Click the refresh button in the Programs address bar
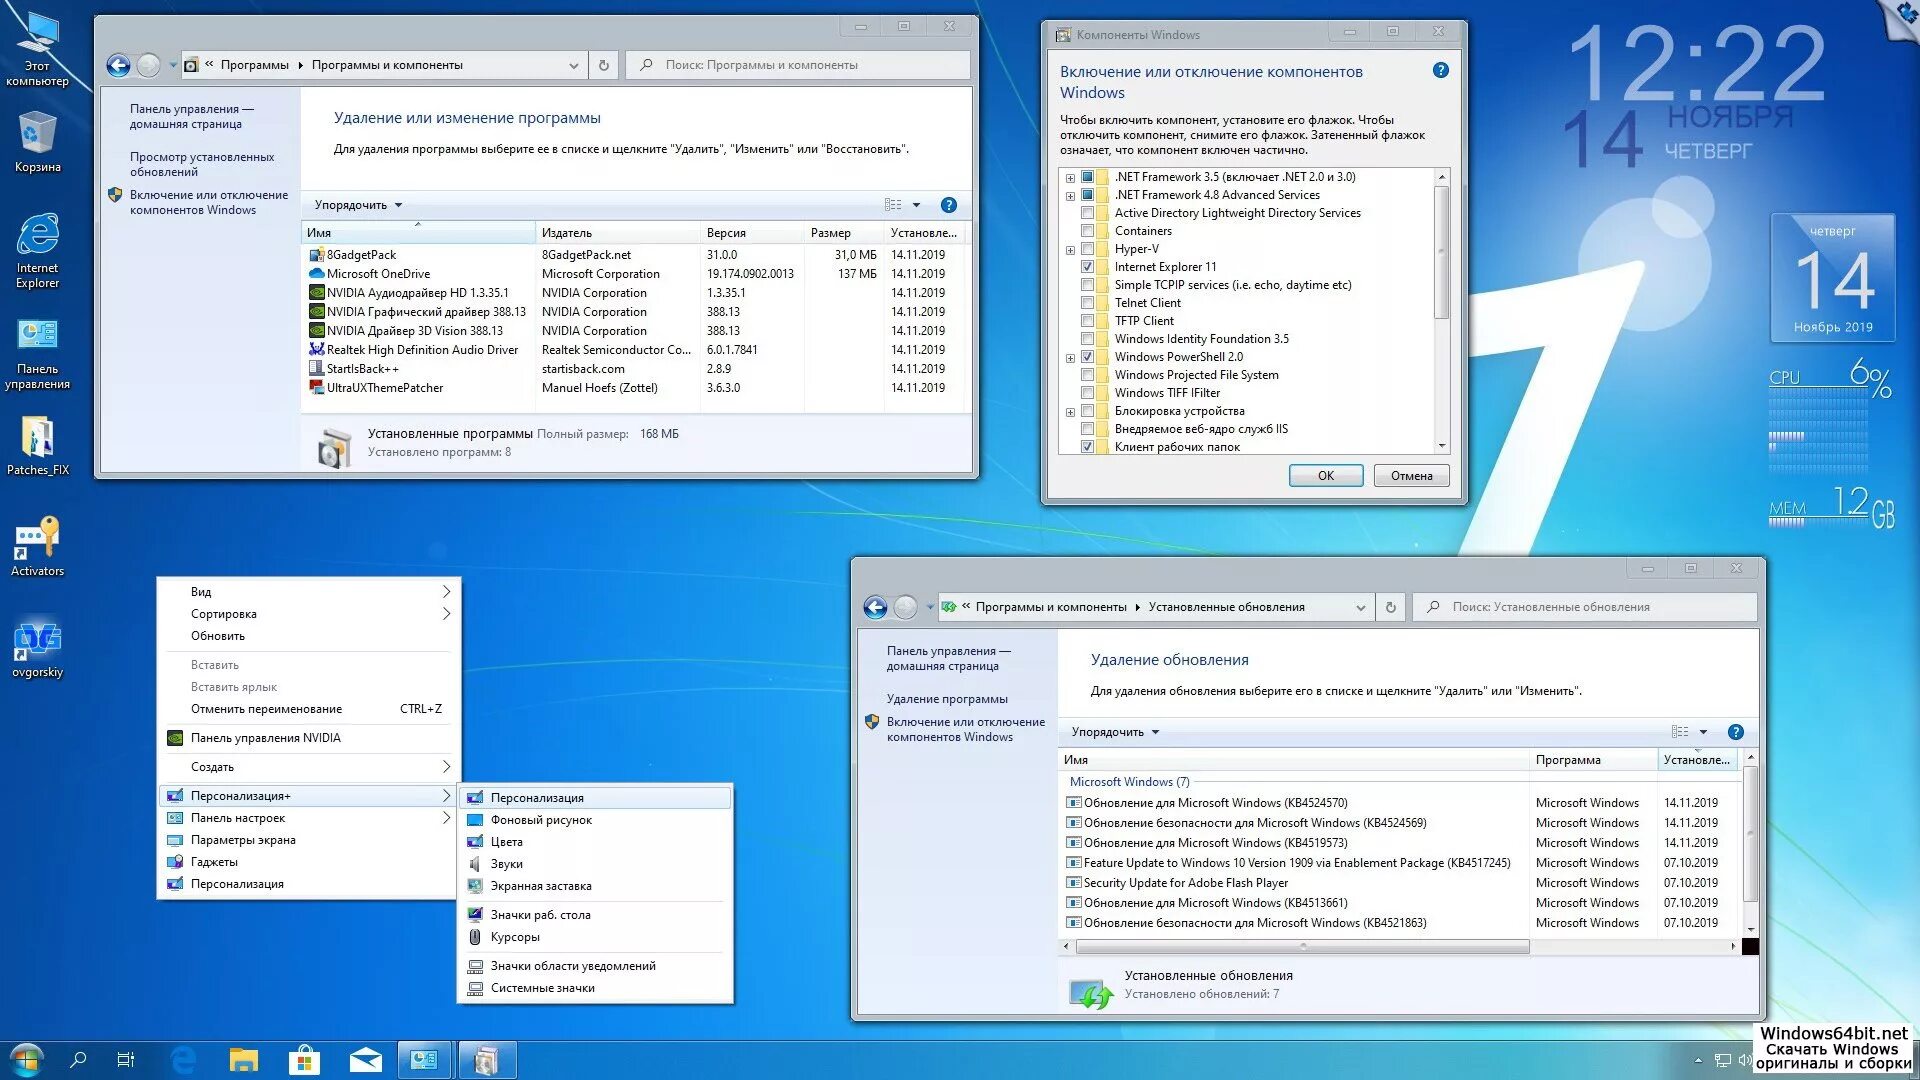The height and width of the screenshot is (1080, 1920). 603,65
